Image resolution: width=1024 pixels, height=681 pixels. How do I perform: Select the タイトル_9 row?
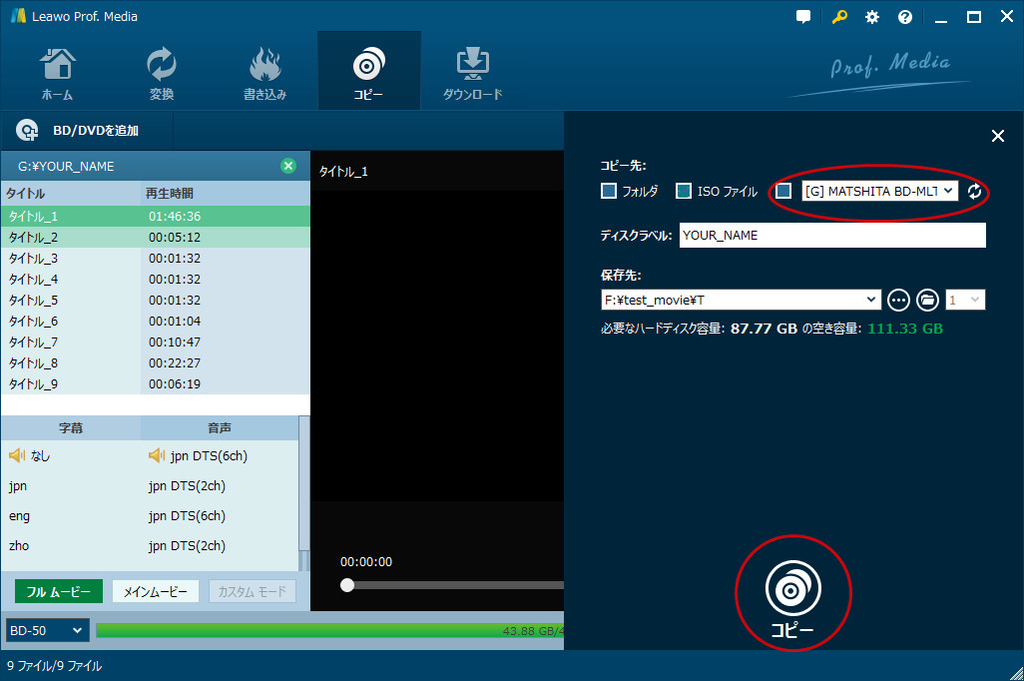(155, 383)
